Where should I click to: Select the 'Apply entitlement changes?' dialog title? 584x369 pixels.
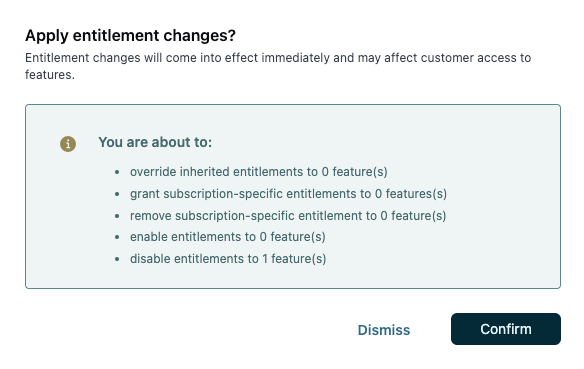(130, 35)
